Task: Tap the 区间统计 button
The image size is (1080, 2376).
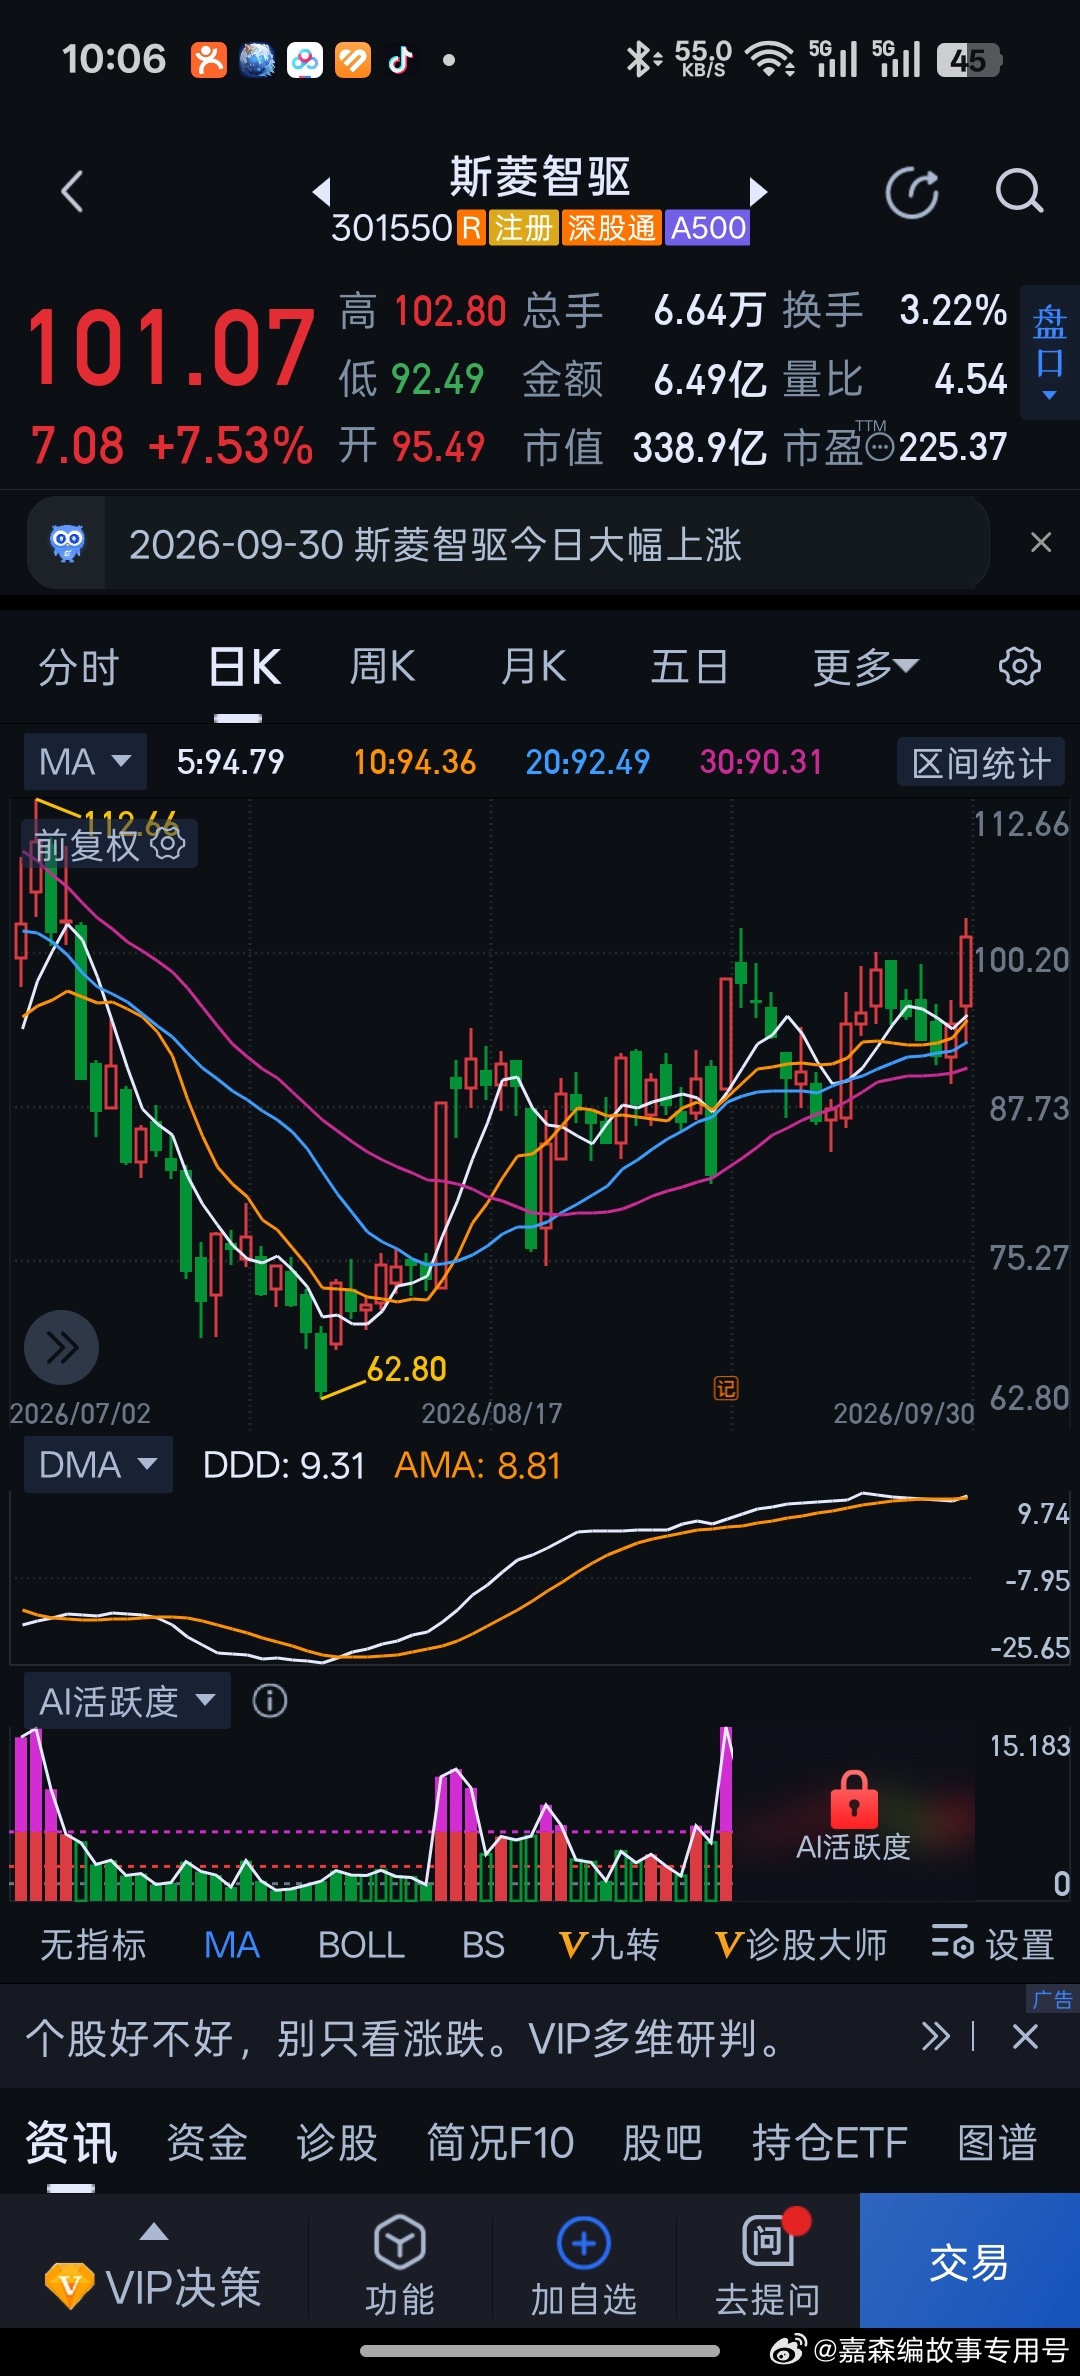Action: (981, 763)
